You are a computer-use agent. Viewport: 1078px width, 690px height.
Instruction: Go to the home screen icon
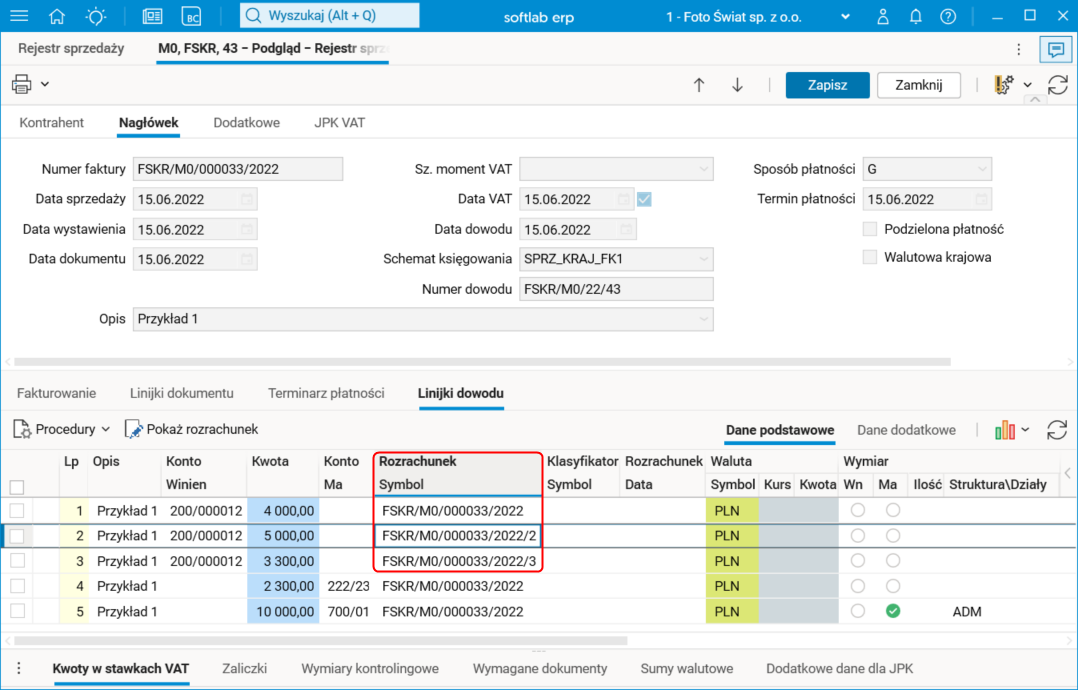point(57,16)
